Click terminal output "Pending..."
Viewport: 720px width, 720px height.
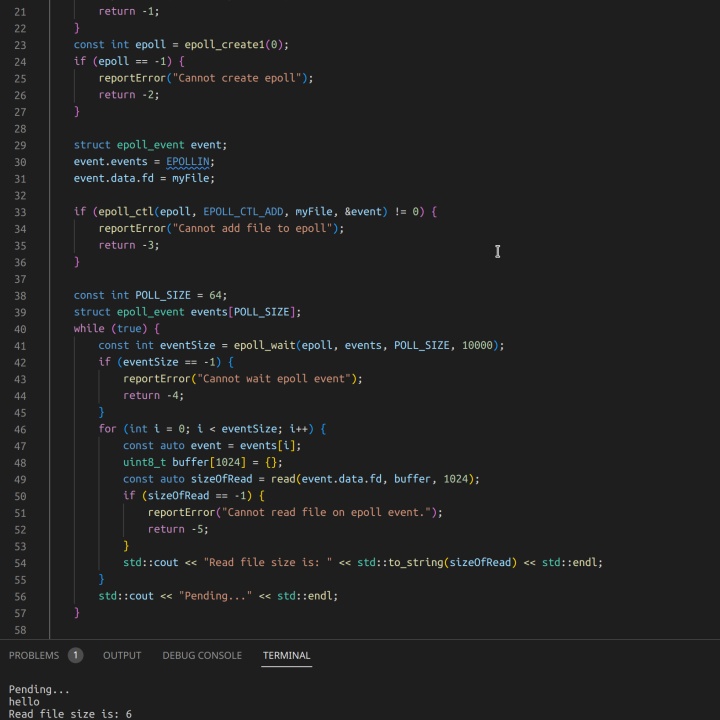[39, 689]
